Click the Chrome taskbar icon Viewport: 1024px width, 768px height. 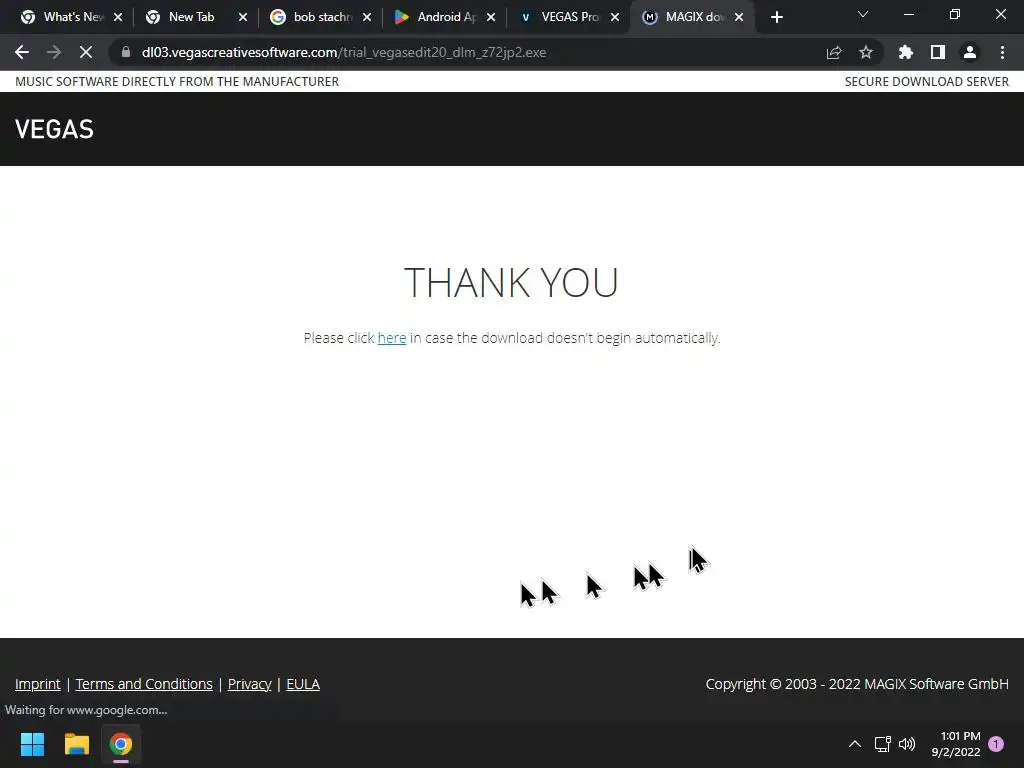pos(121,744)
